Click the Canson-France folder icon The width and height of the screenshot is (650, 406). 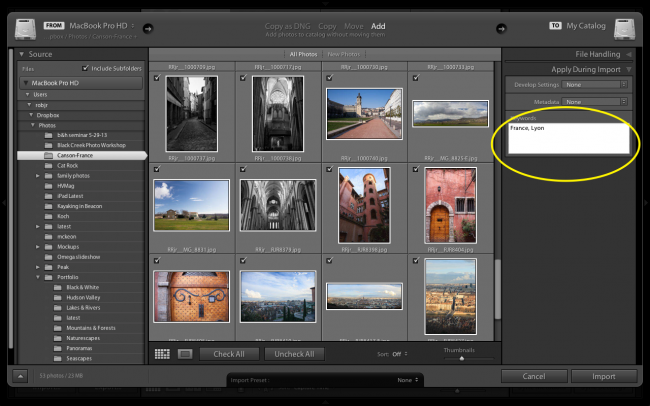[50, 155]
